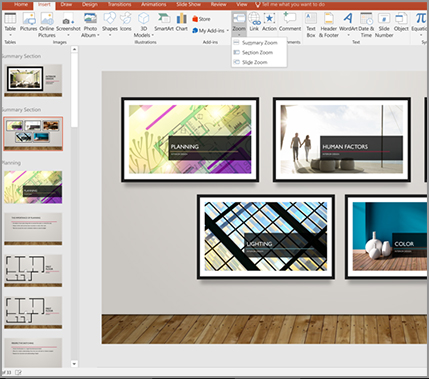The height and width of the screenshot is (379, 429).
Task: Open the 3D Models dropdown
Action: click(x=144, y=25)
